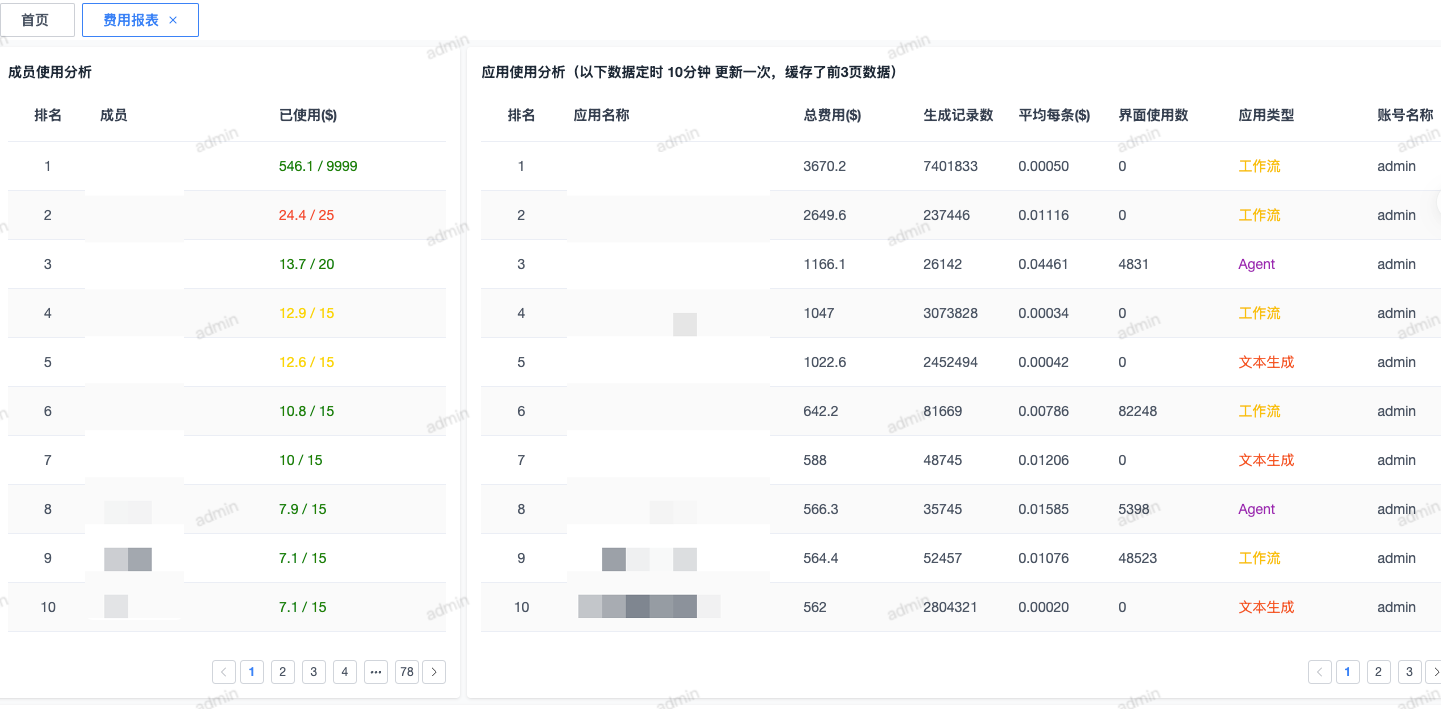The width and height of the screenshot is (1441, 709).
Task: Go to next page of member usage list
Action: [x=434, y=671]
